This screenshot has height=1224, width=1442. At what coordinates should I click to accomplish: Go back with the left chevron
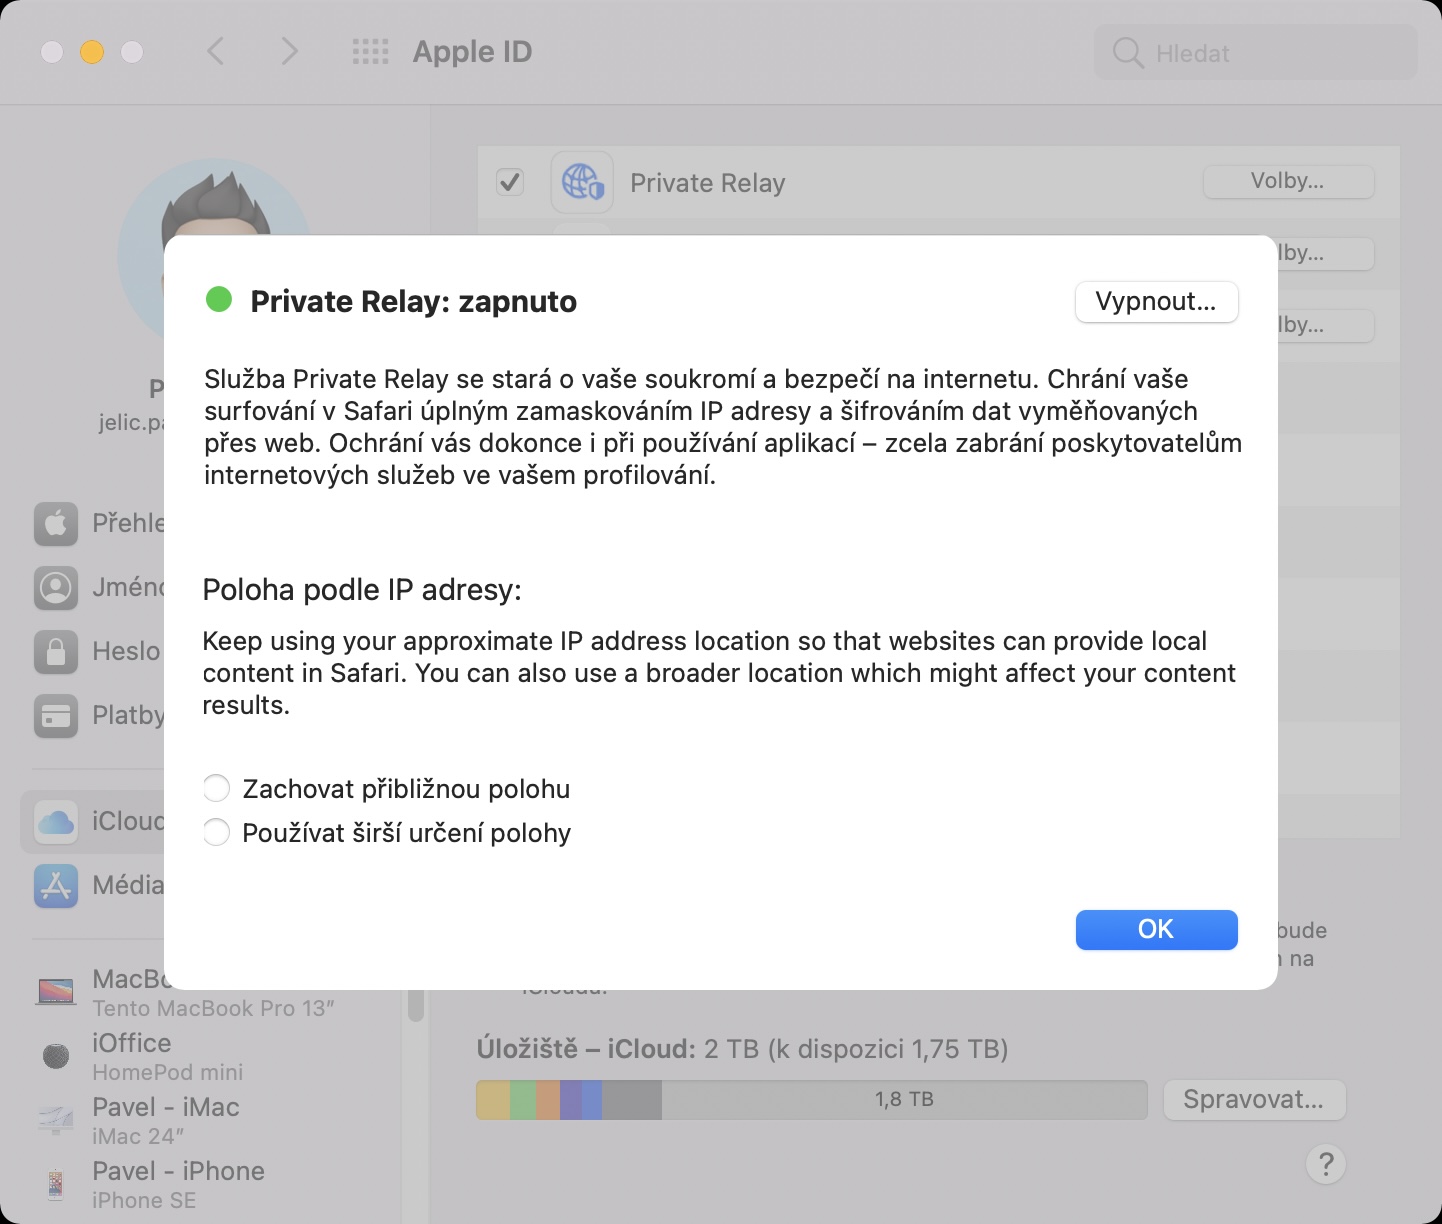pos(215,51)
